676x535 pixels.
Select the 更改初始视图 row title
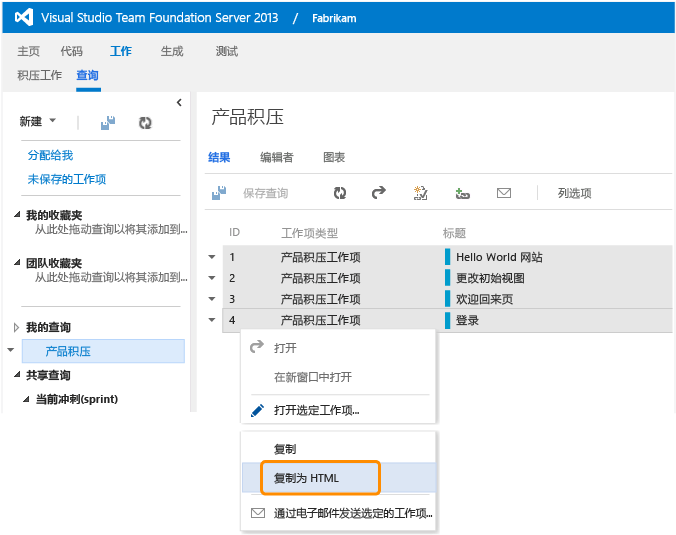(x=490, y=278)
